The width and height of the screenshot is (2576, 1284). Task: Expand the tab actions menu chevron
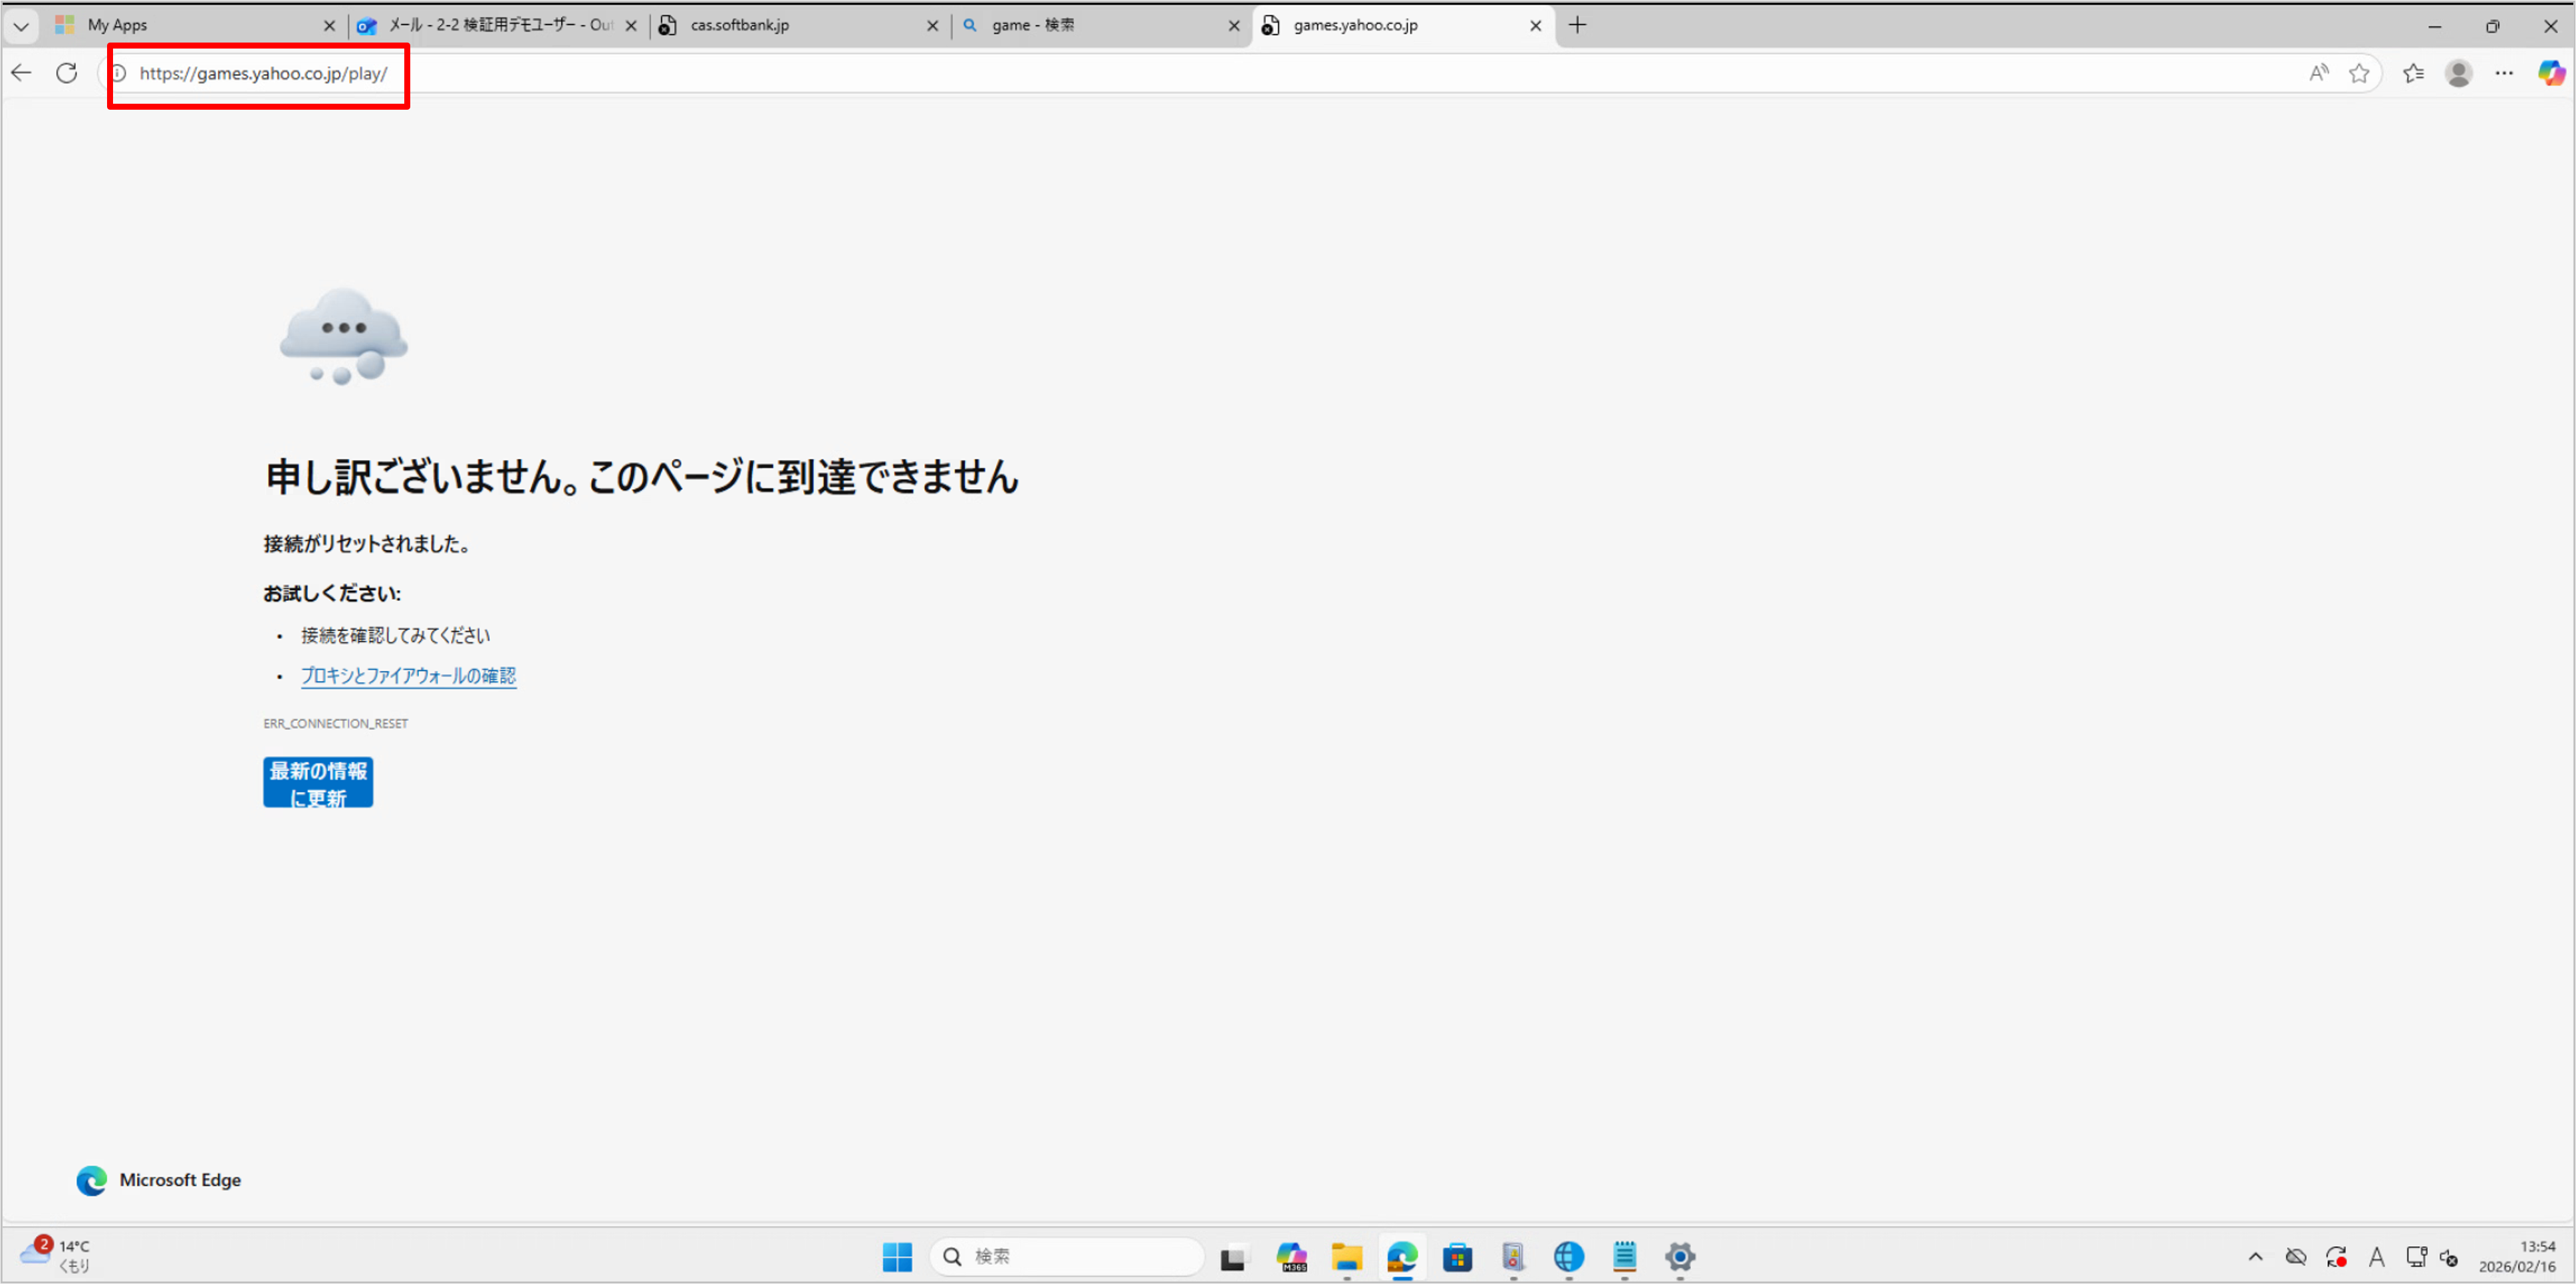[x=21, y=26]
